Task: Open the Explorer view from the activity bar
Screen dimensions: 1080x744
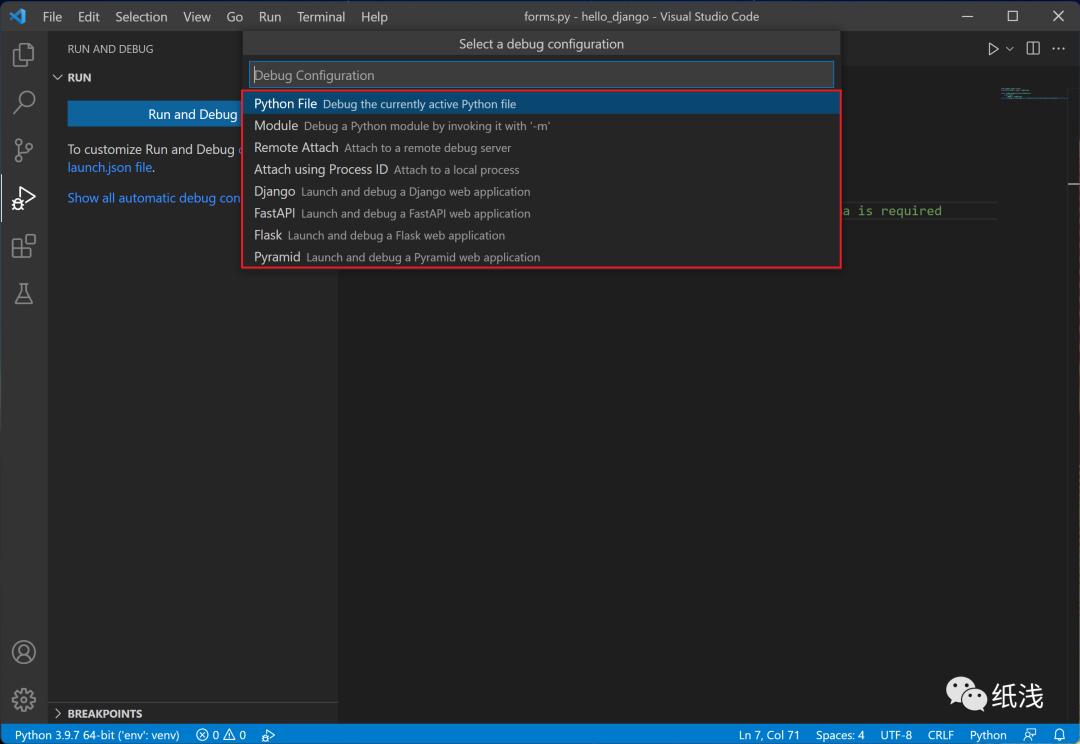Action: pos(23,55)
